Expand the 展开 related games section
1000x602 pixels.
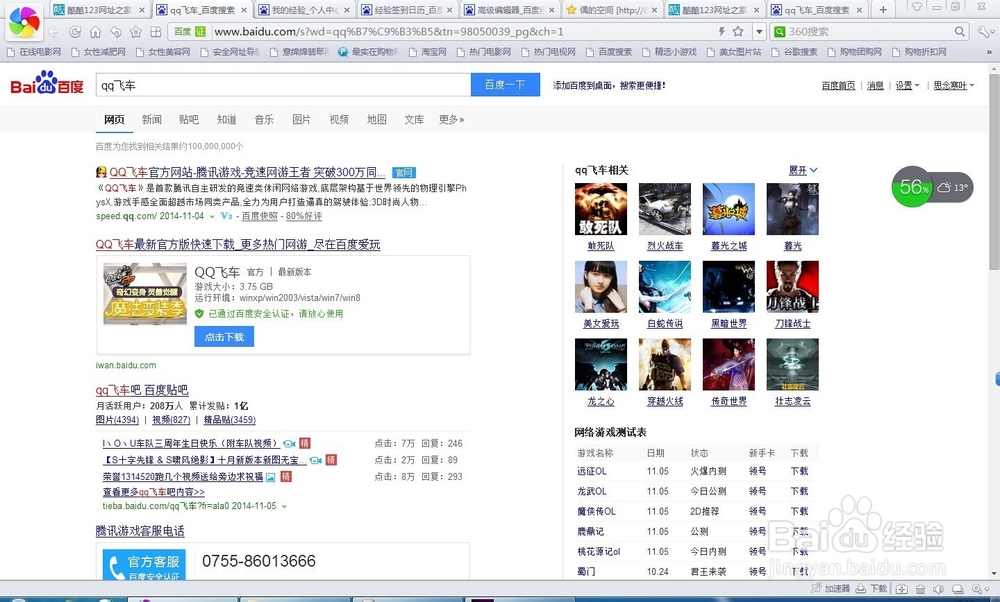pyautogui.click(x=803, y=170)
